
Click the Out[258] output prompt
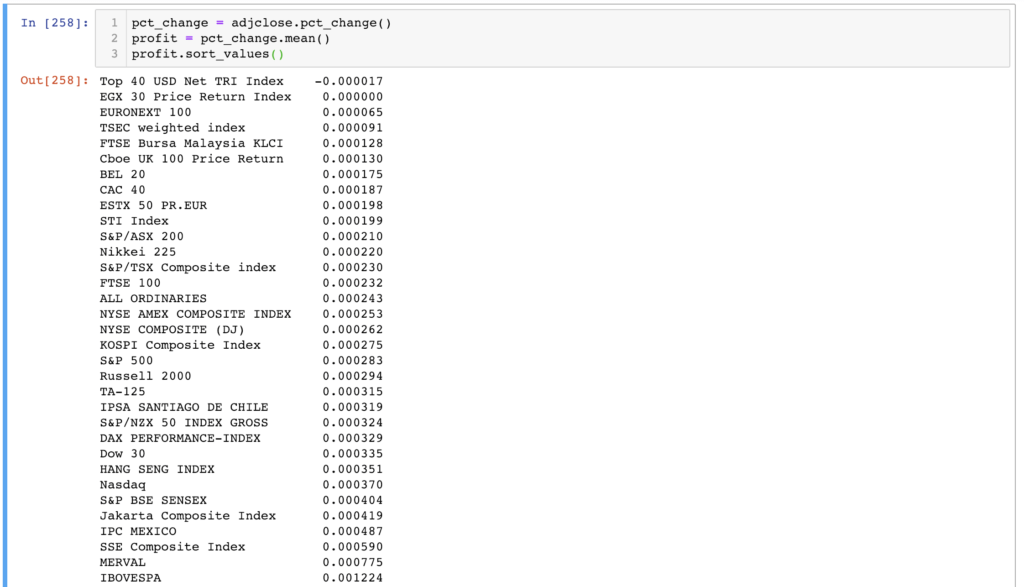click(54, 80)
